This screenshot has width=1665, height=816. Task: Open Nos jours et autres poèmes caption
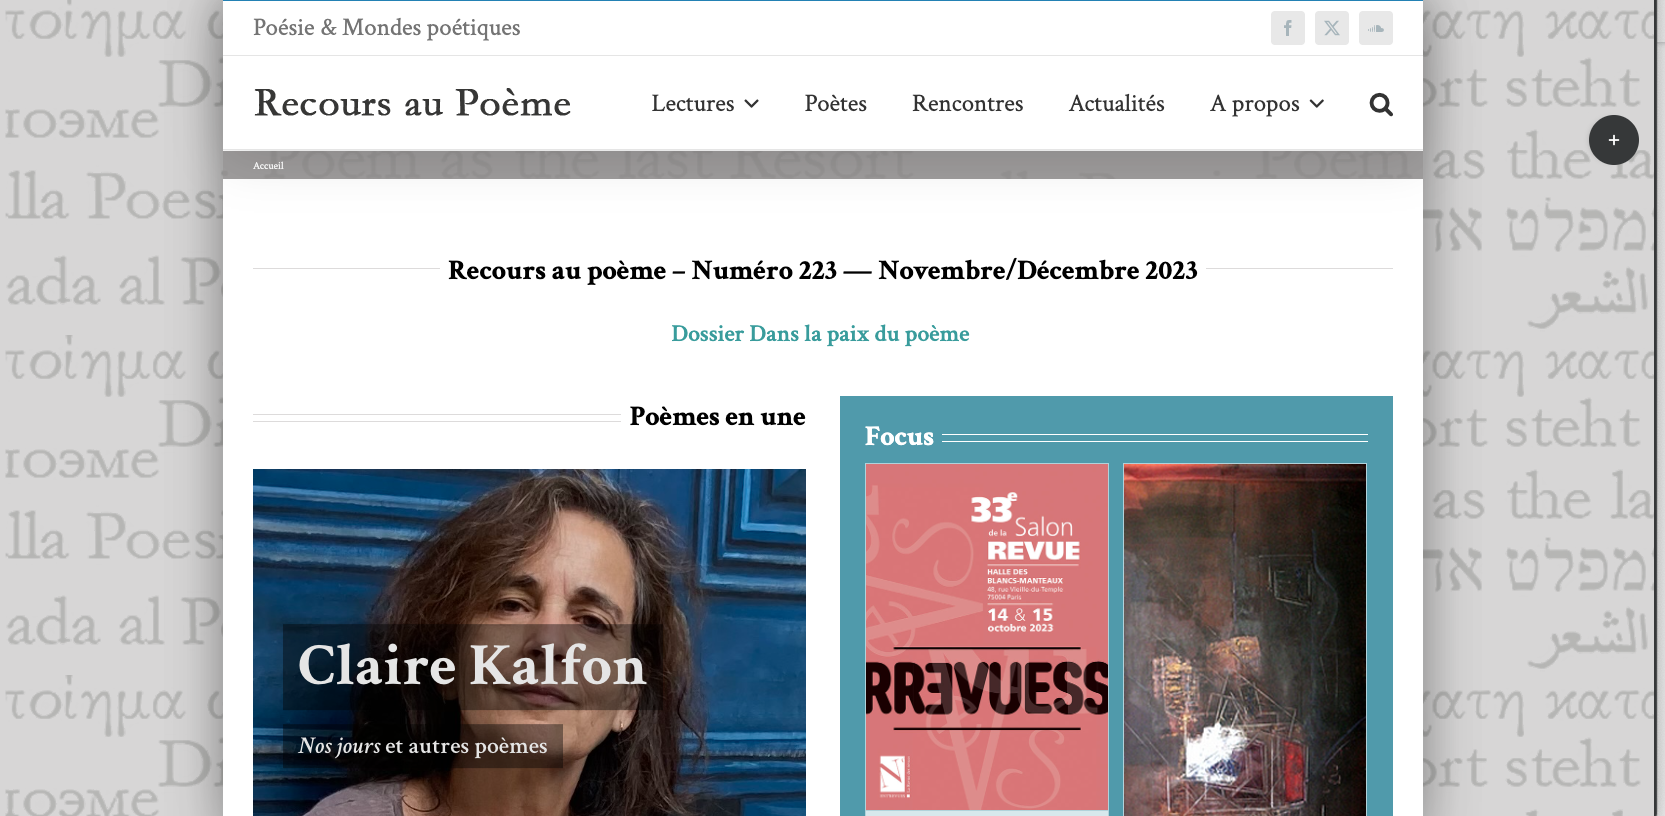pyautogui.click(x=423, y=746)
